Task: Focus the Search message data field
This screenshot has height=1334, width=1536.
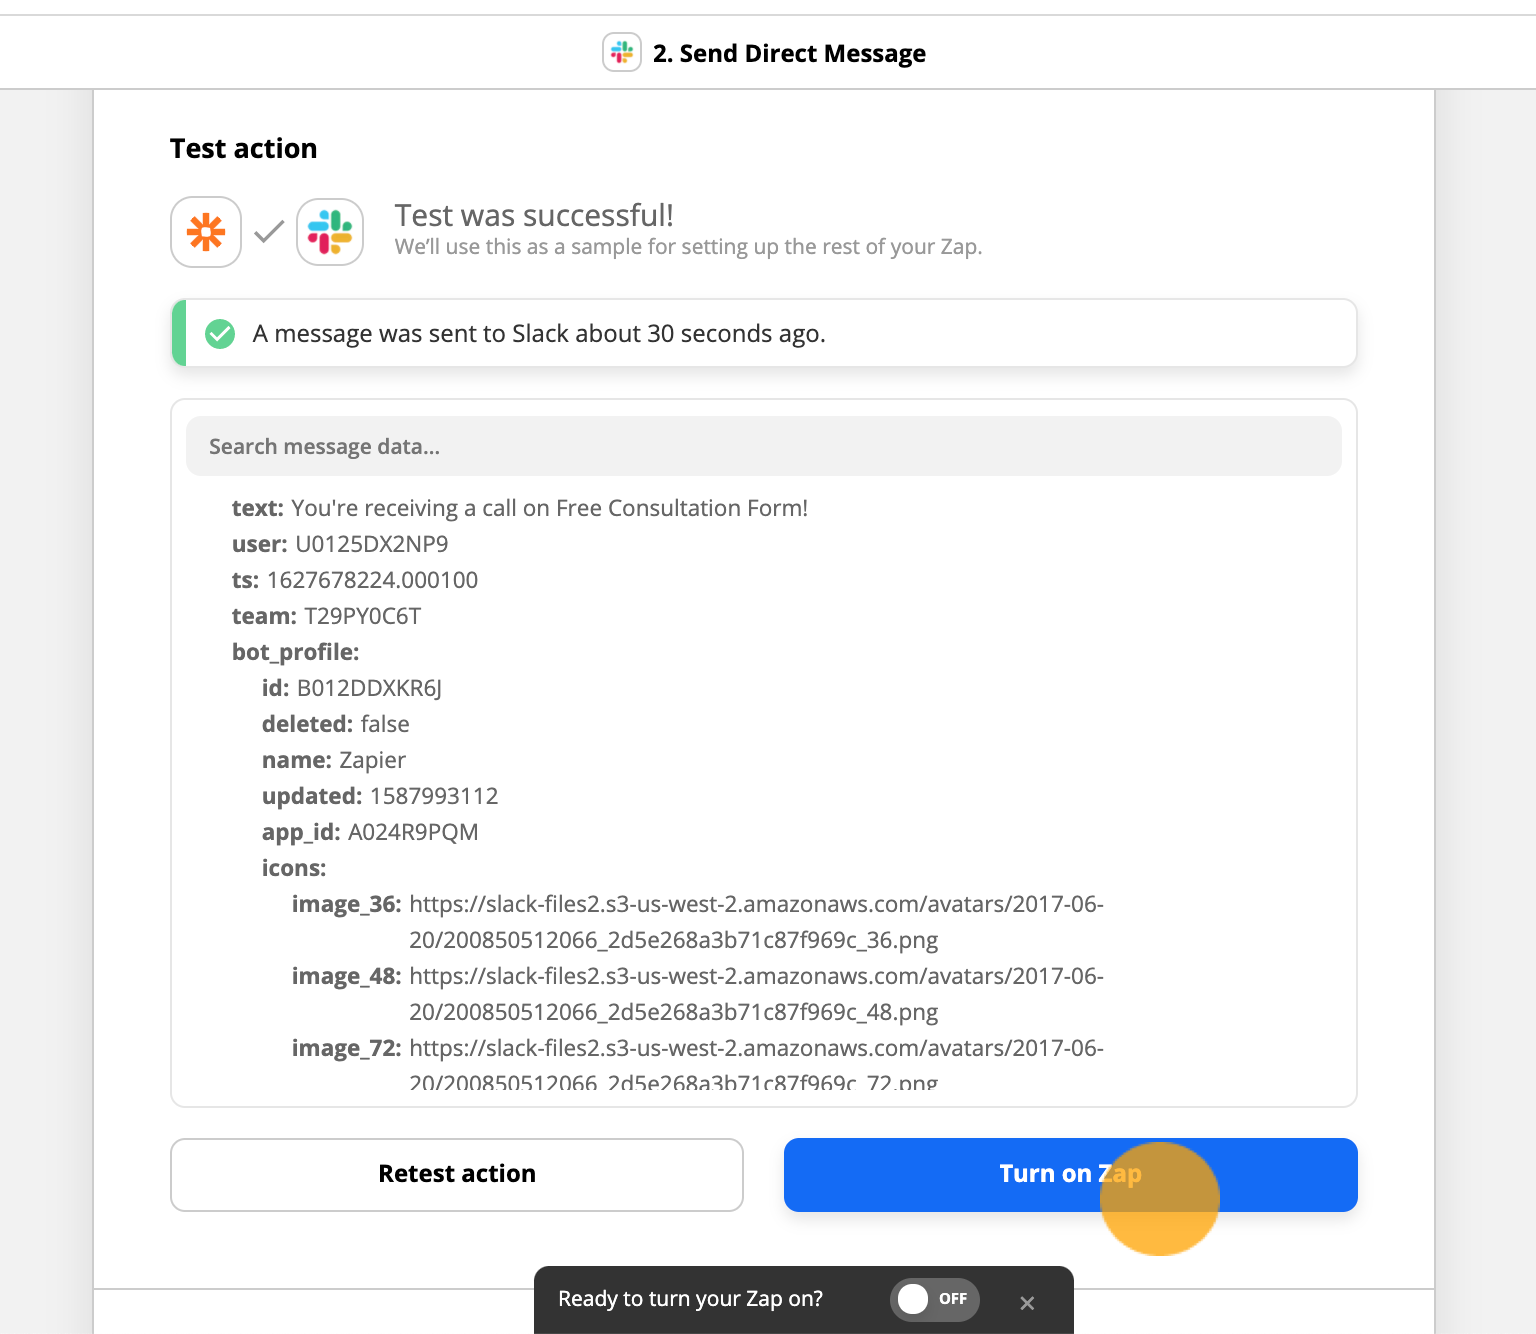Action: (x=764, y=446)
